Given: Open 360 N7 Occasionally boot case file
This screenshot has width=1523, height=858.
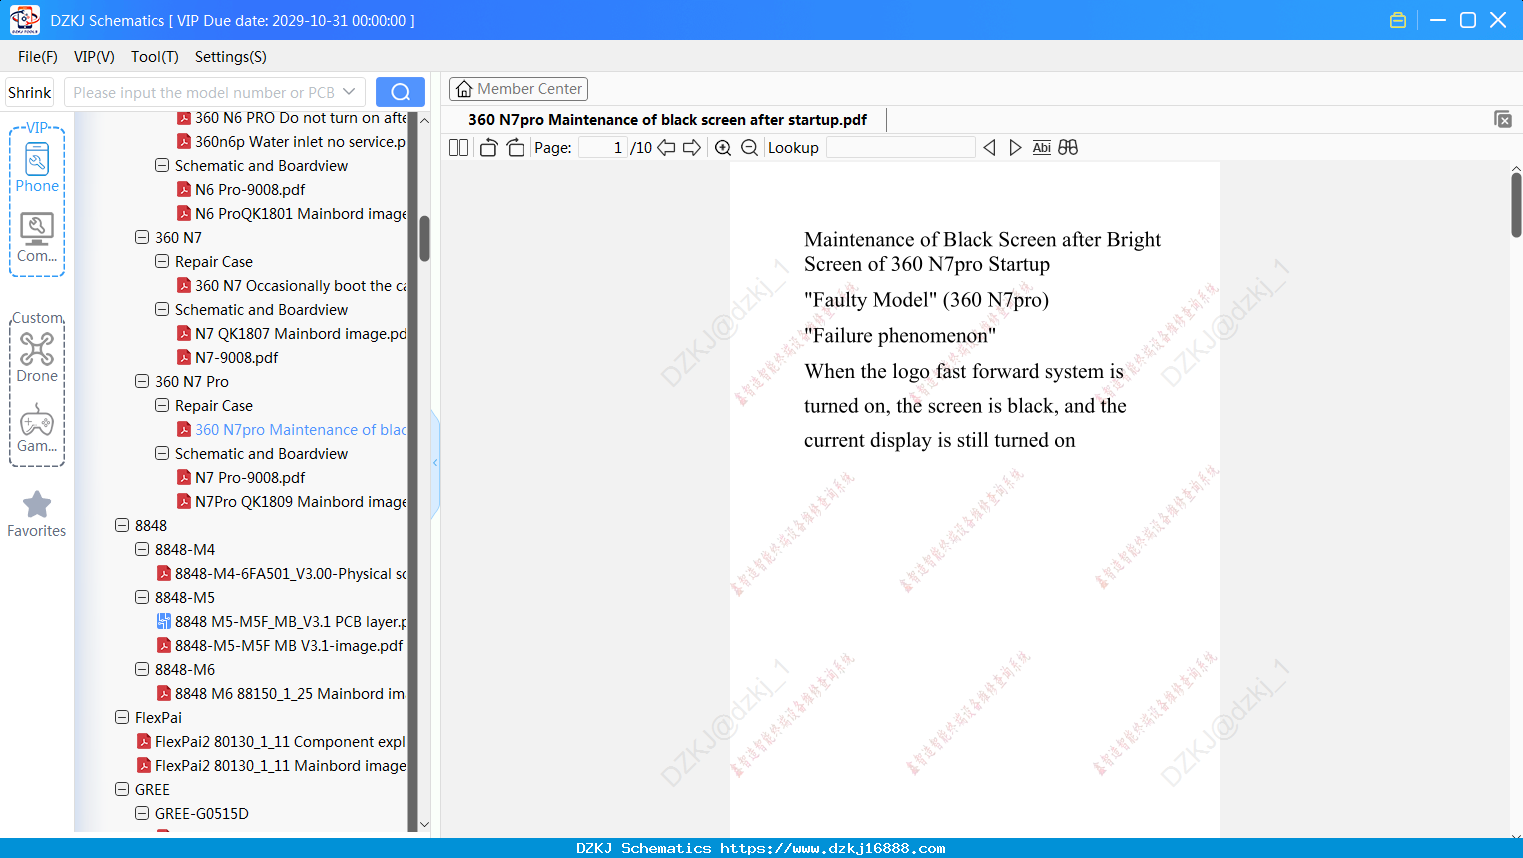Looking at the screenshot, I should (x=292, y=285).
